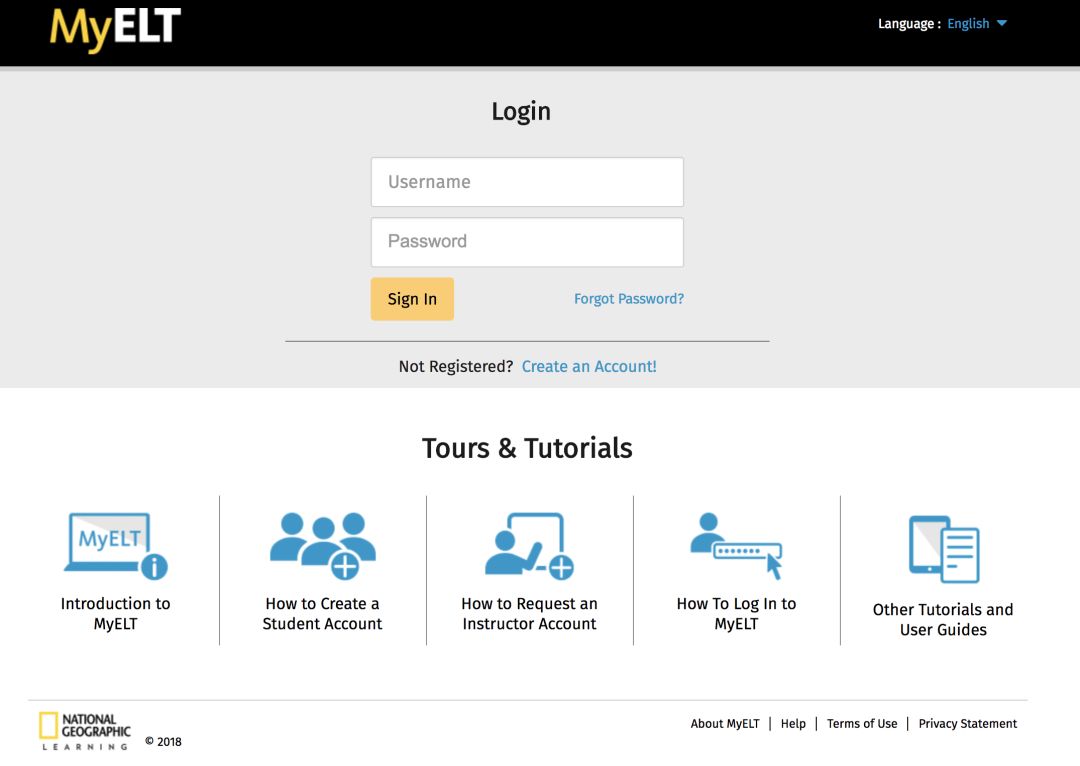Click the Log In to MyELT password icon
This screenshot has height=766, width=1080.
coord(736,546)
